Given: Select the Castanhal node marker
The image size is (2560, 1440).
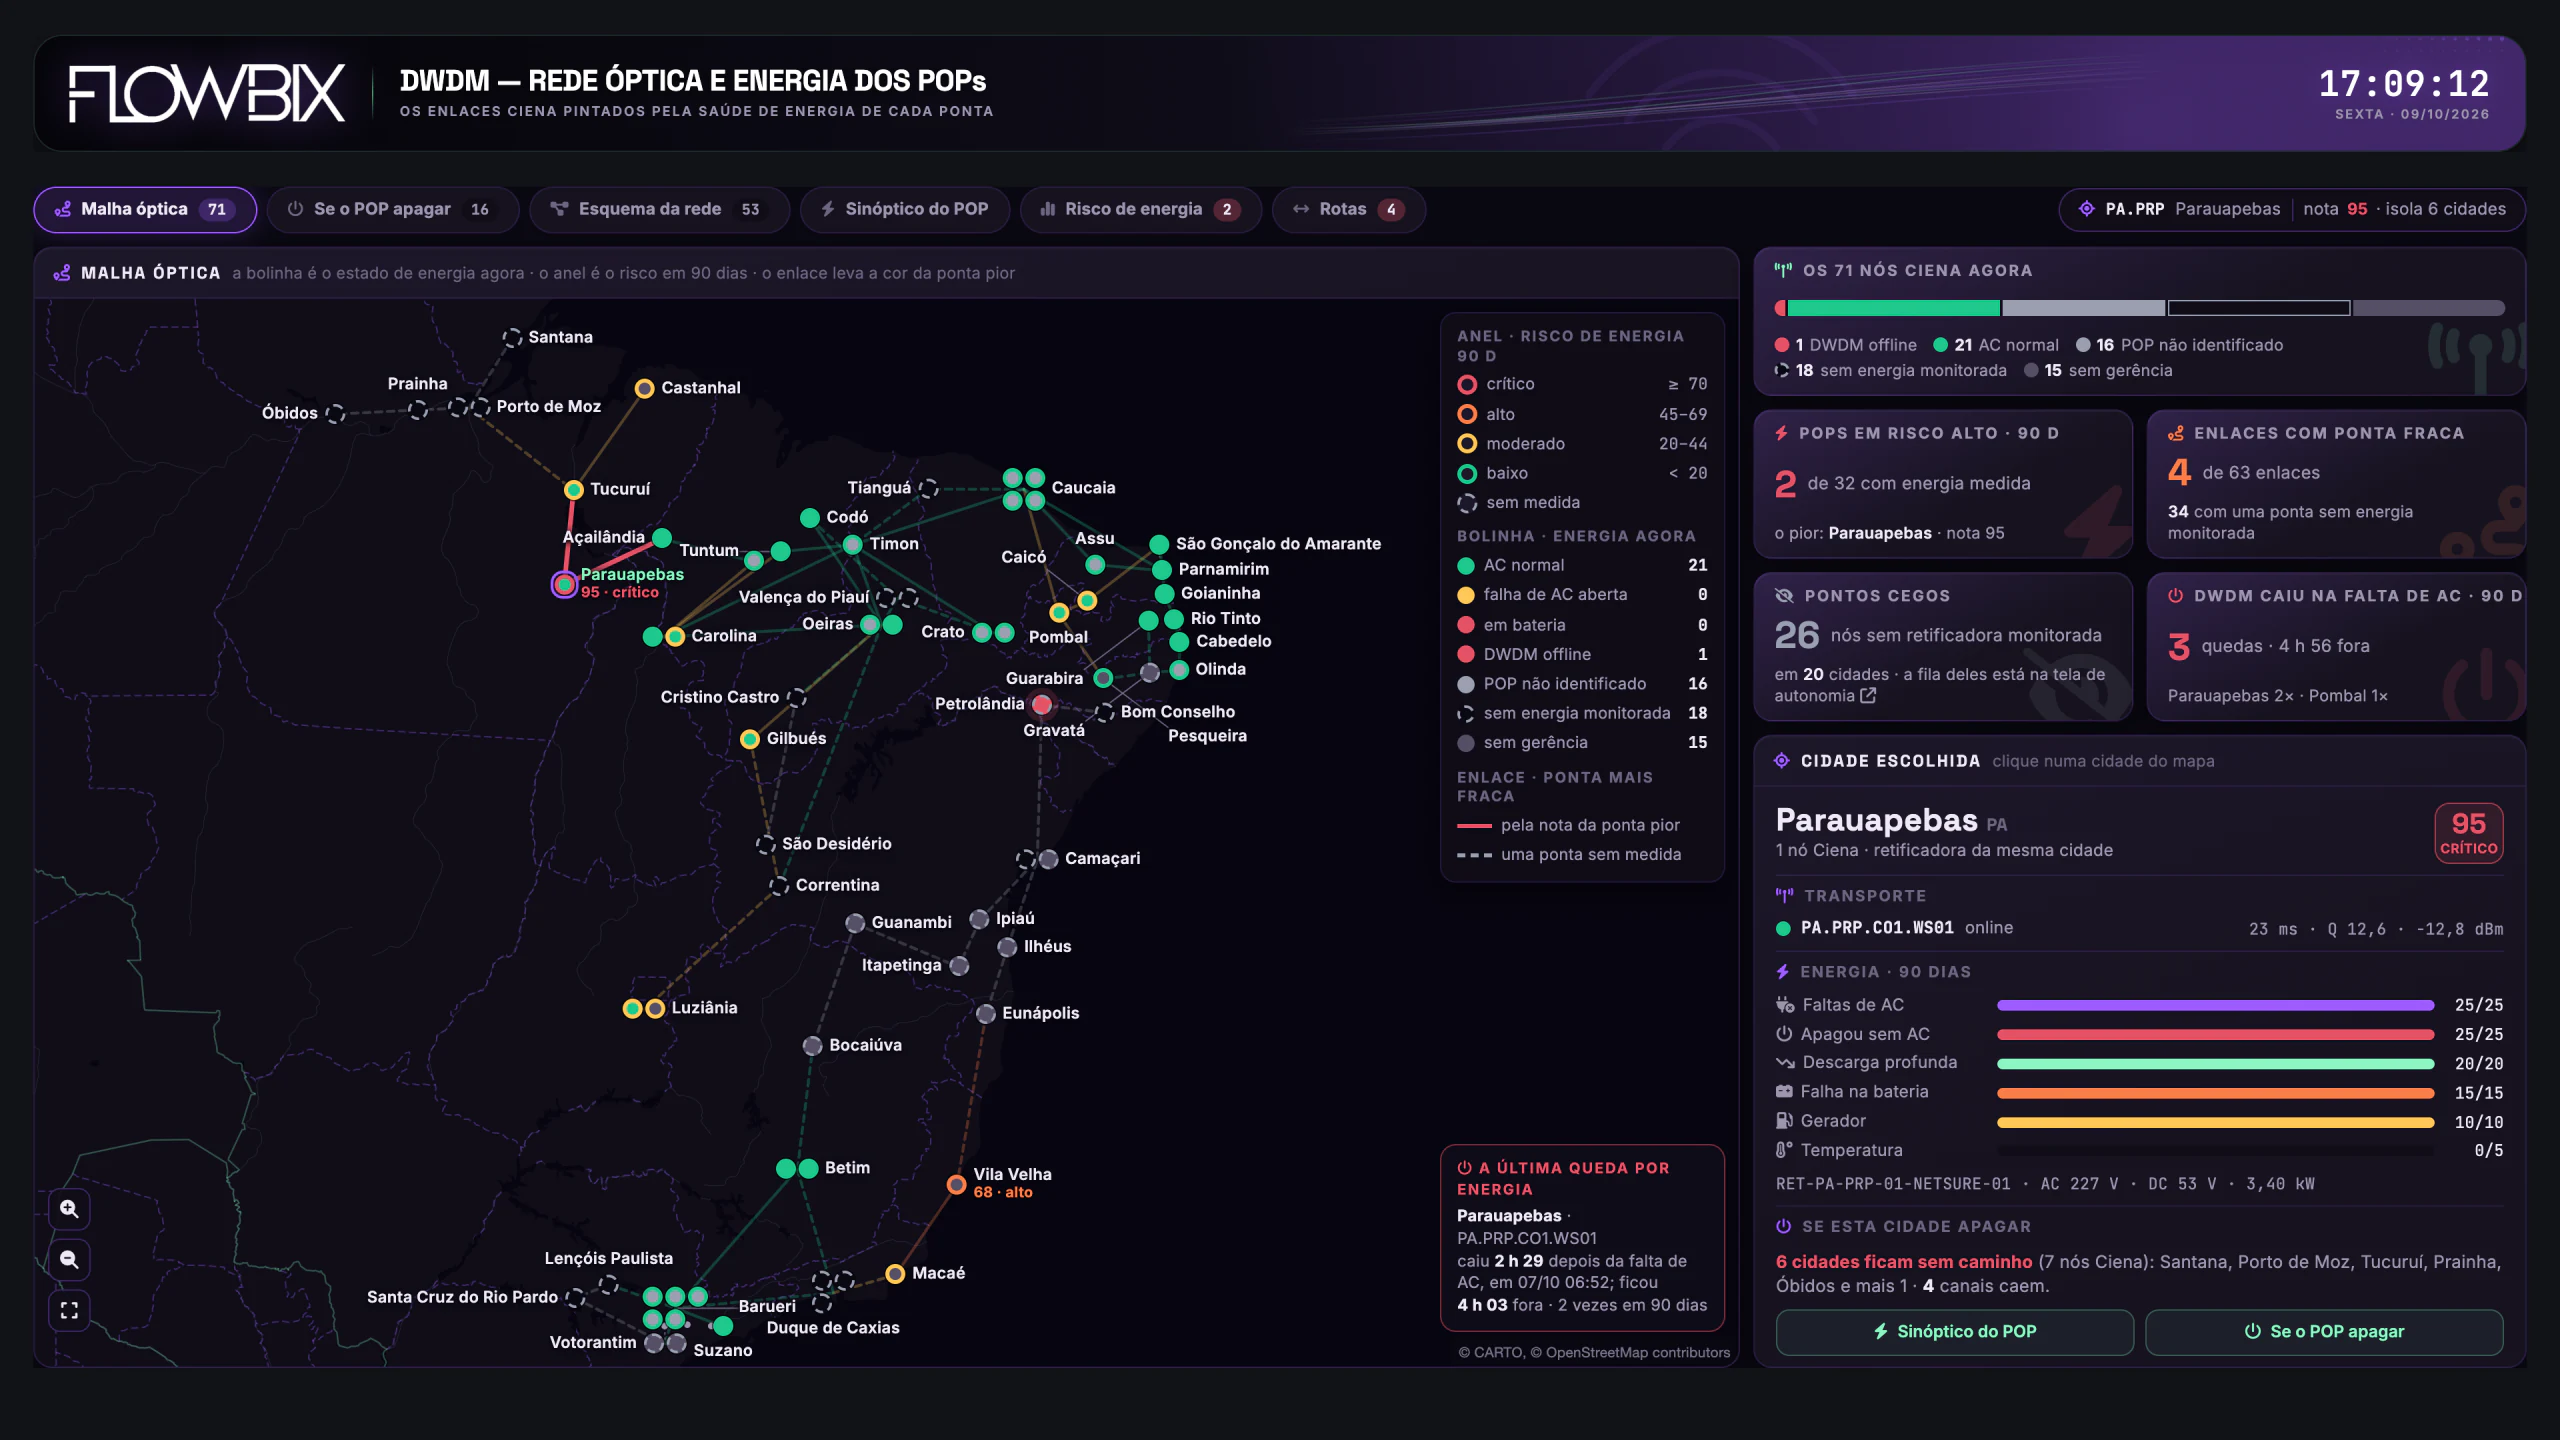Looking at the screenshot, I should tap(644, 388).
